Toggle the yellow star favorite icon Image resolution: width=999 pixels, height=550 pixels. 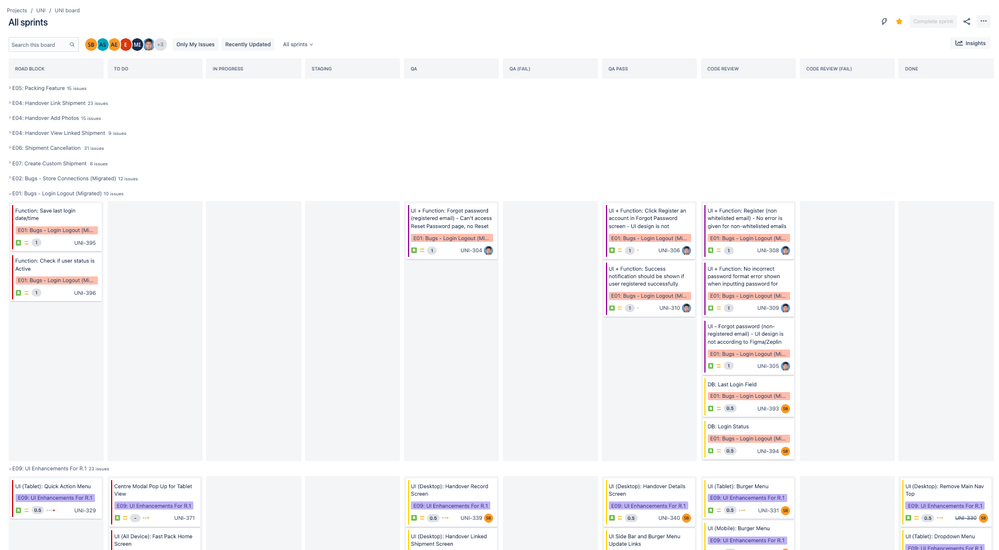click(x=899, y=22)
